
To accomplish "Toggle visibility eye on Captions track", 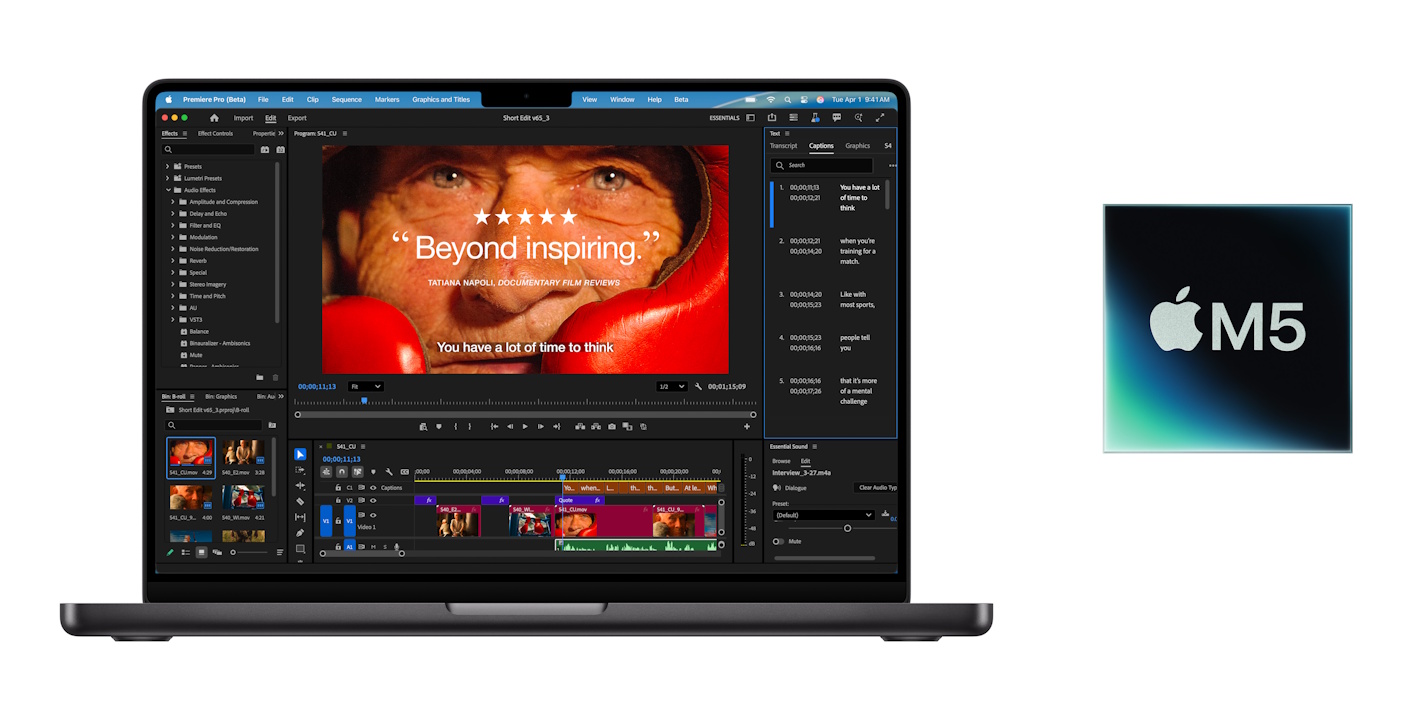I will [373, 488].
